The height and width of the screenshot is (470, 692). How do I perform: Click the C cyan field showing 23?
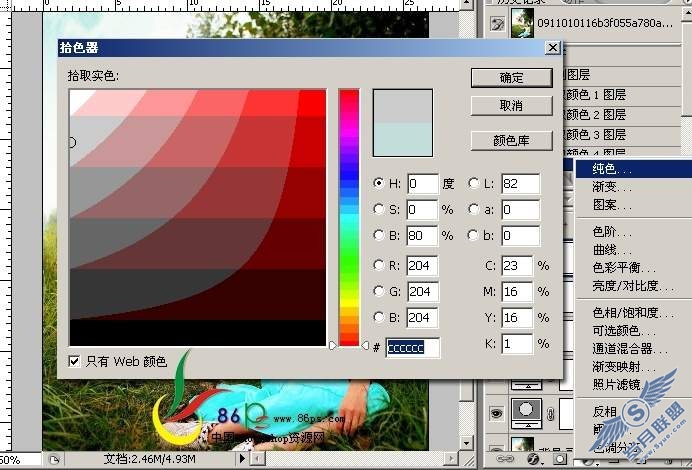tap(517, 265)
